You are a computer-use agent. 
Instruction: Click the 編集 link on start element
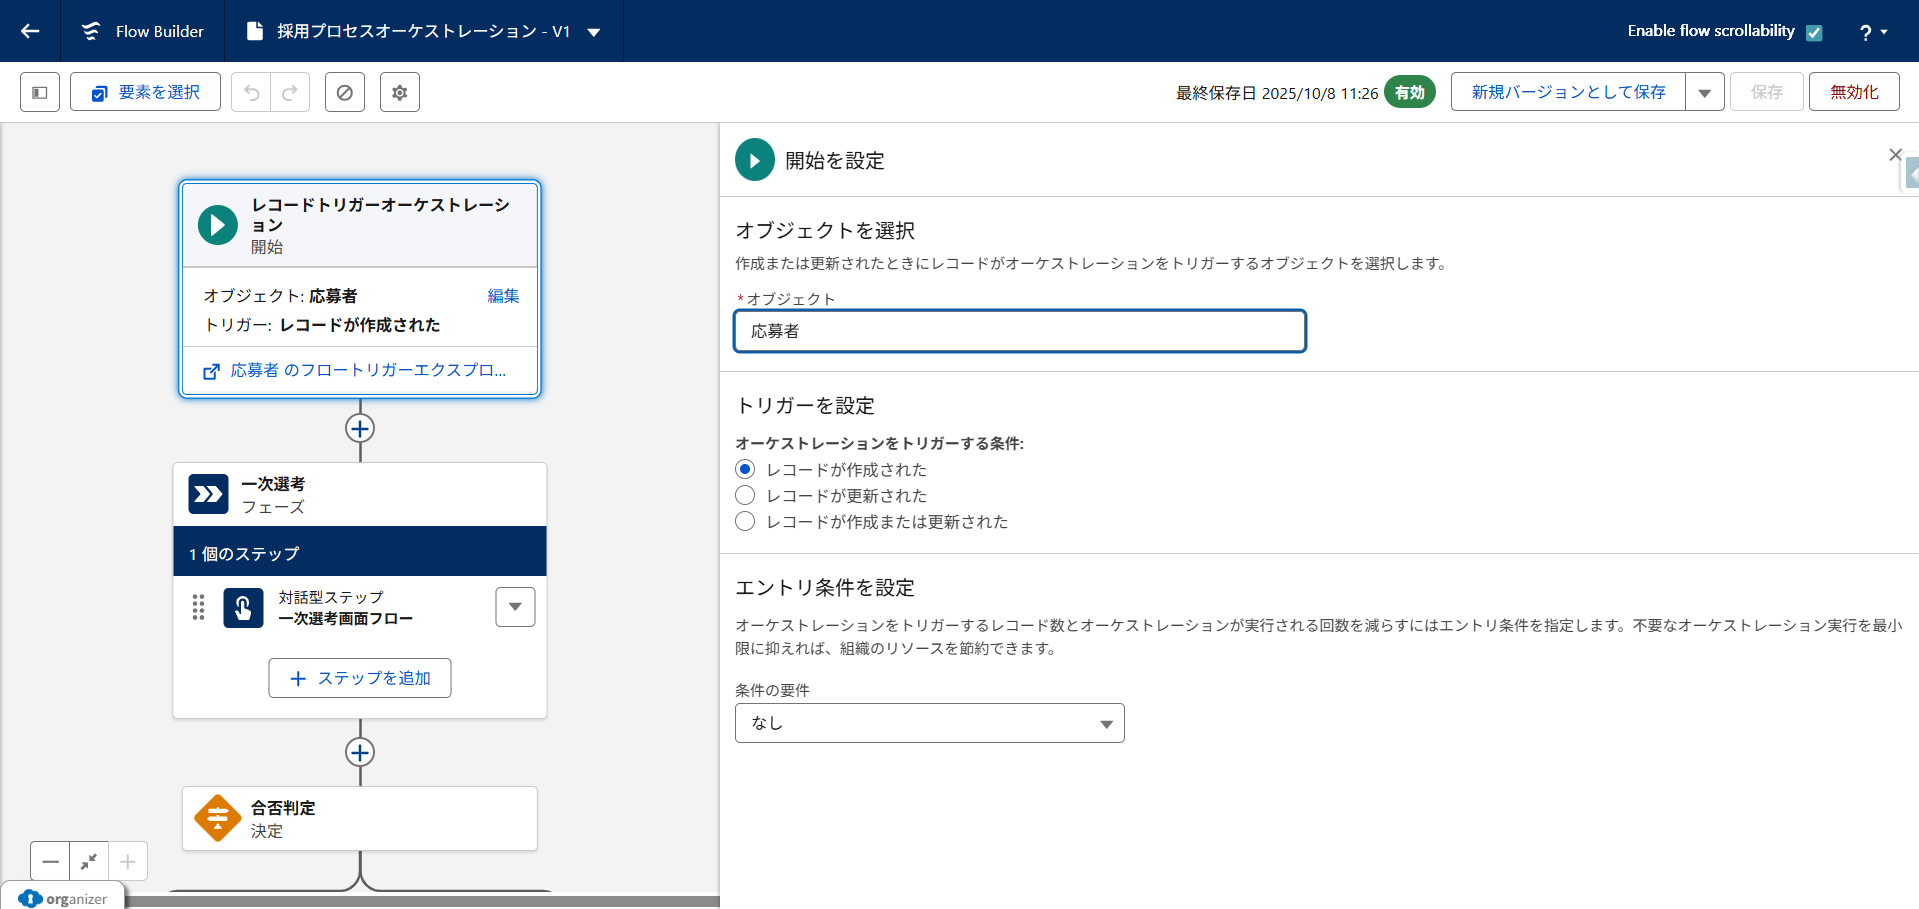(503, 296)
